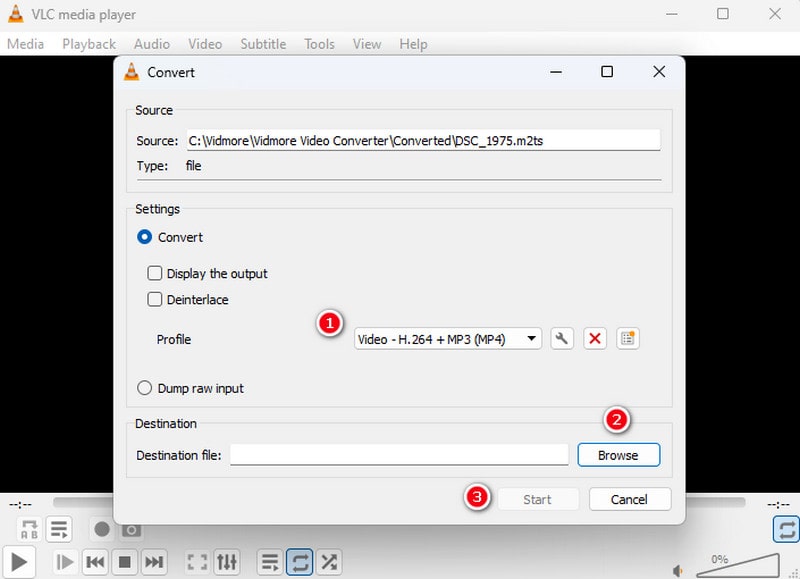Create a new profile icon

pyautogui.click(x=627, y=339)
